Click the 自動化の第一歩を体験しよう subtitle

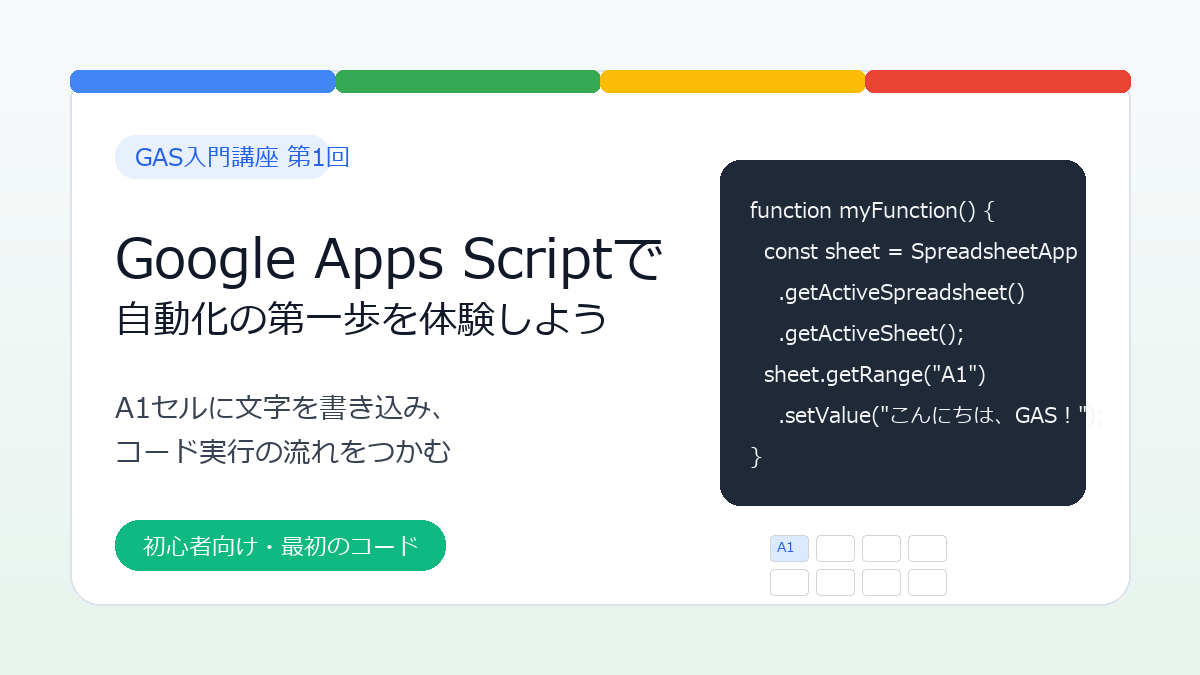[362, 319]
